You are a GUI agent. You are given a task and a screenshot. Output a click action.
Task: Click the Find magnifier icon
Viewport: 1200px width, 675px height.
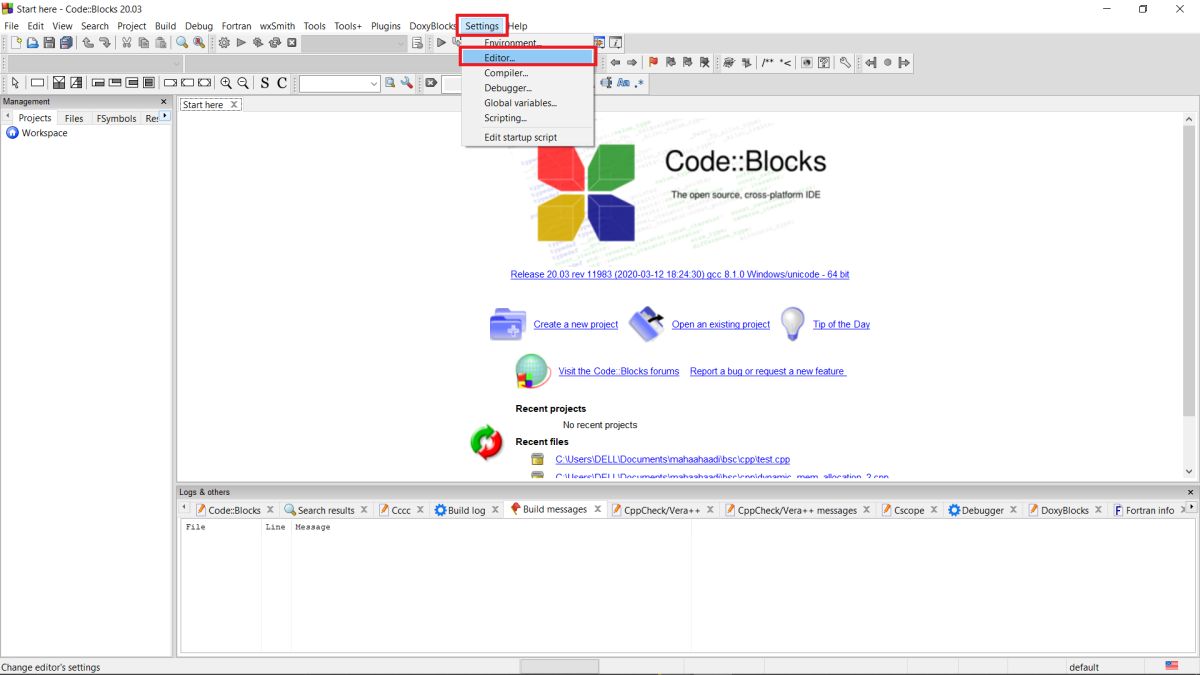[182, 43]
